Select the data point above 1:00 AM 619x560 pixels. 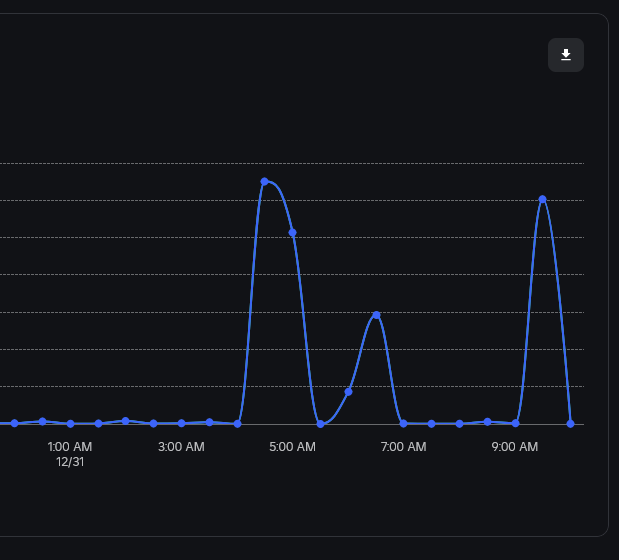(70, 424)
